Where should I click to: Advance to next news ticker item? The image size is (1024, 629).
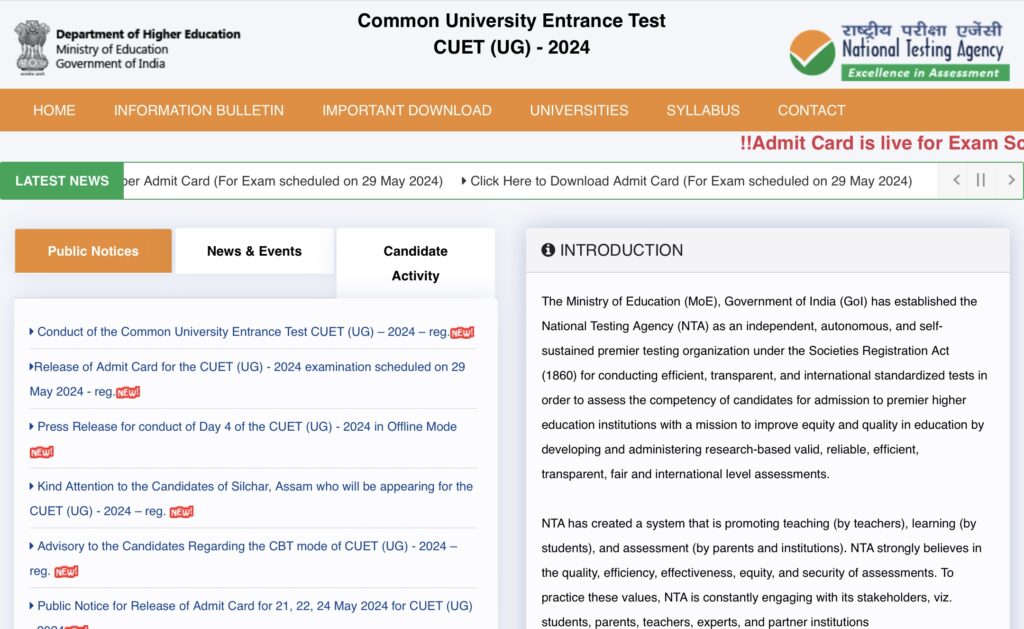click(1011, 180)
